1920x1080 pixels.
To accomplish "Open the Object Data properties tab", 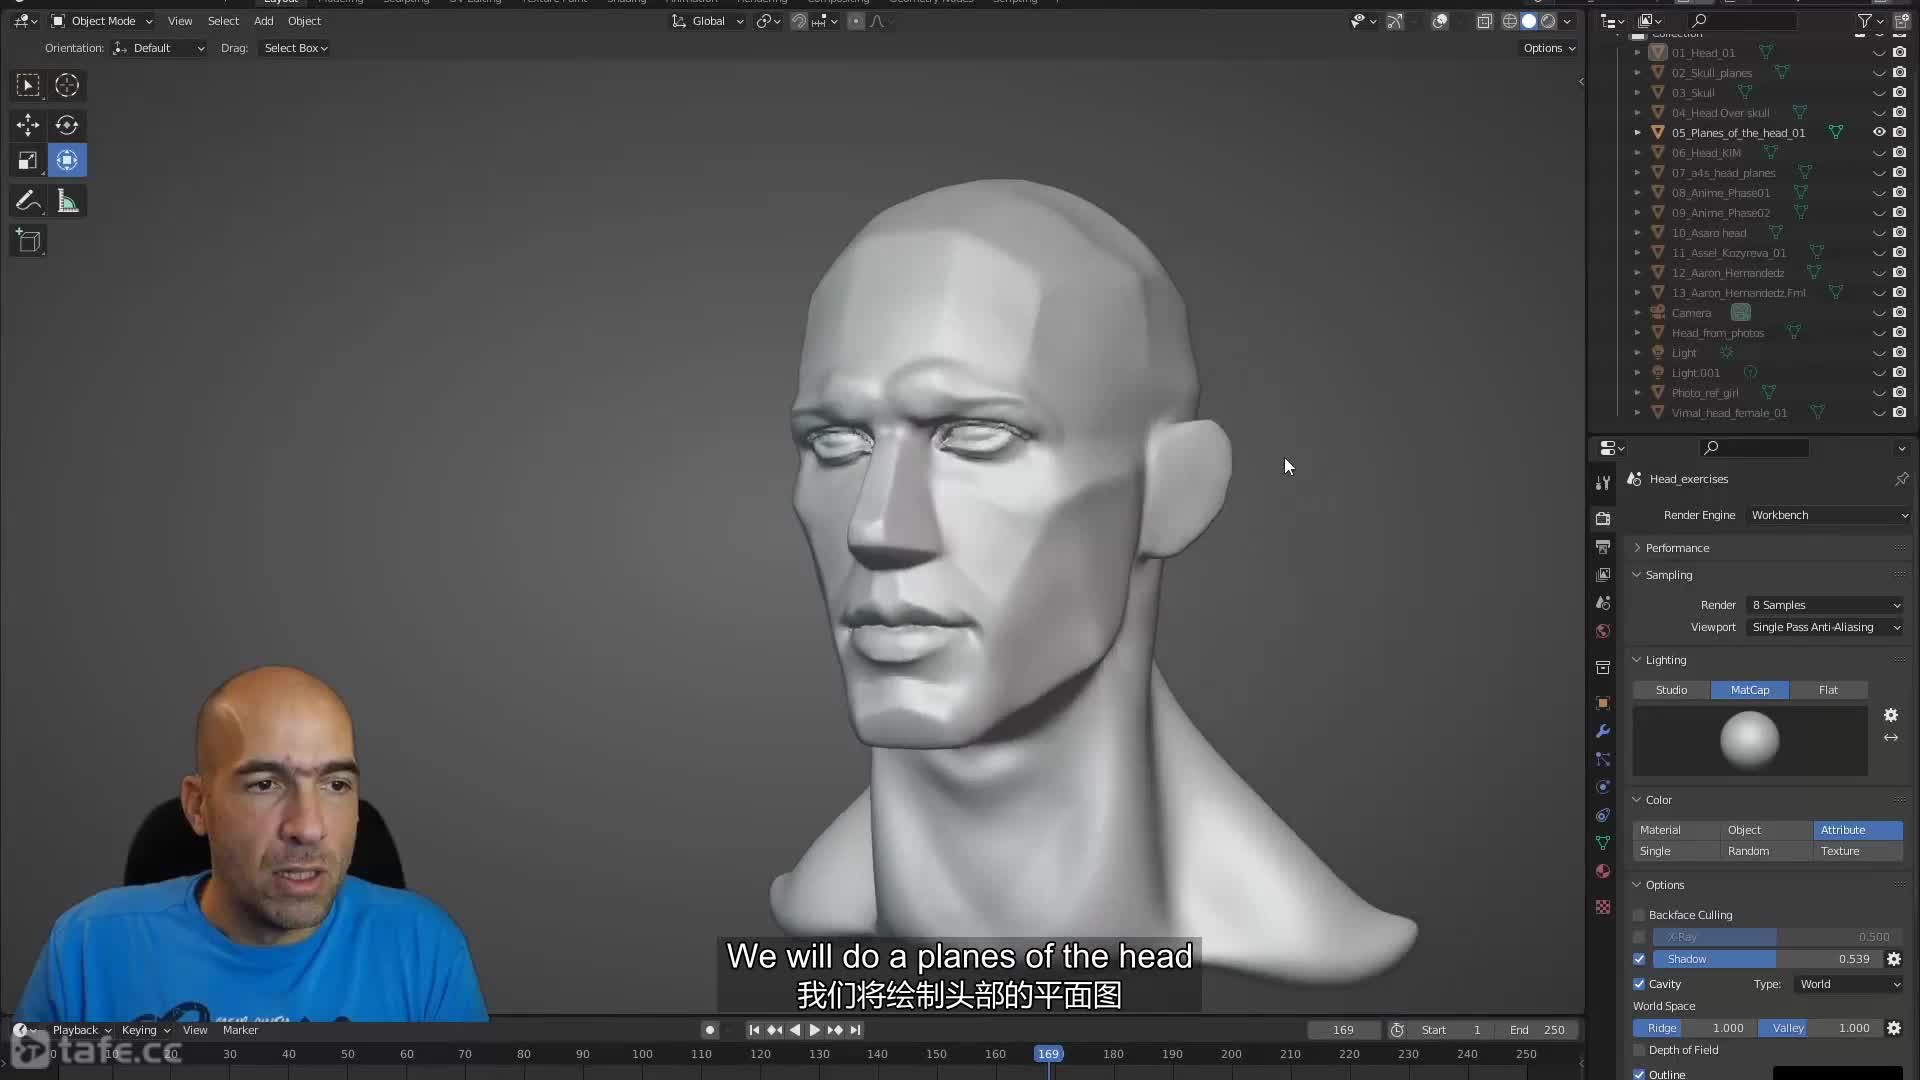I will click(x=1603, y=843).
